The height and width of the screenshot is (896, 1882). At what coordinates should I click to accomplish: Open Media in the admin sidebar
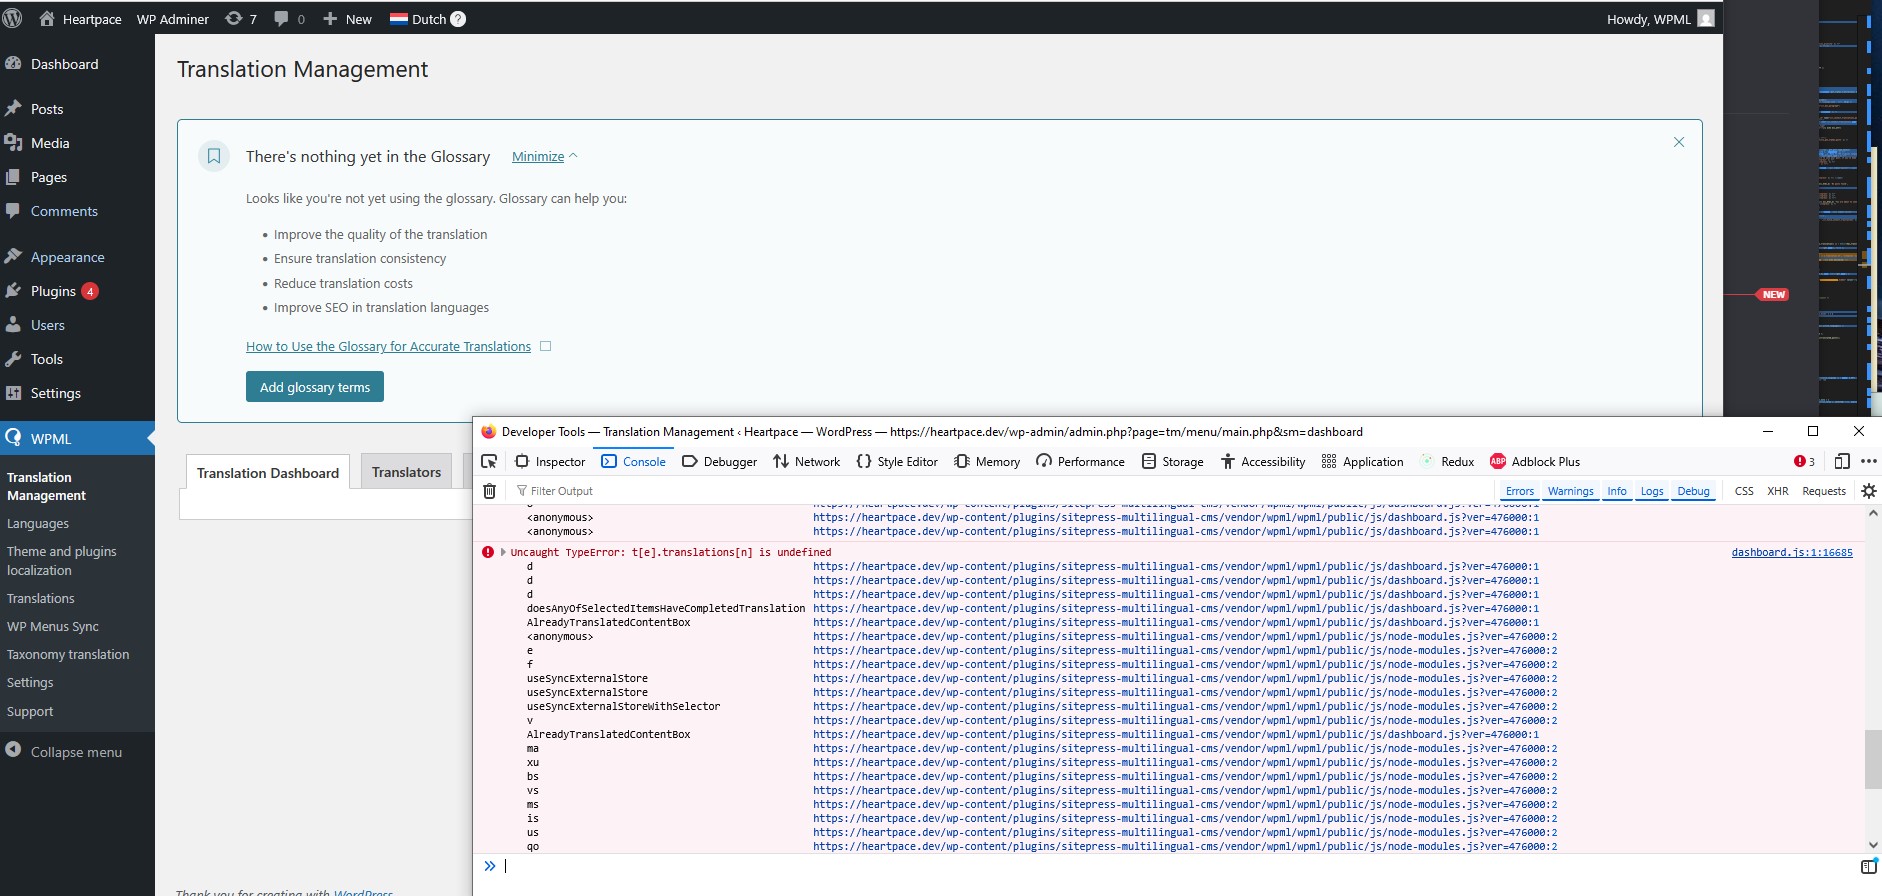[x=49, y=143]
